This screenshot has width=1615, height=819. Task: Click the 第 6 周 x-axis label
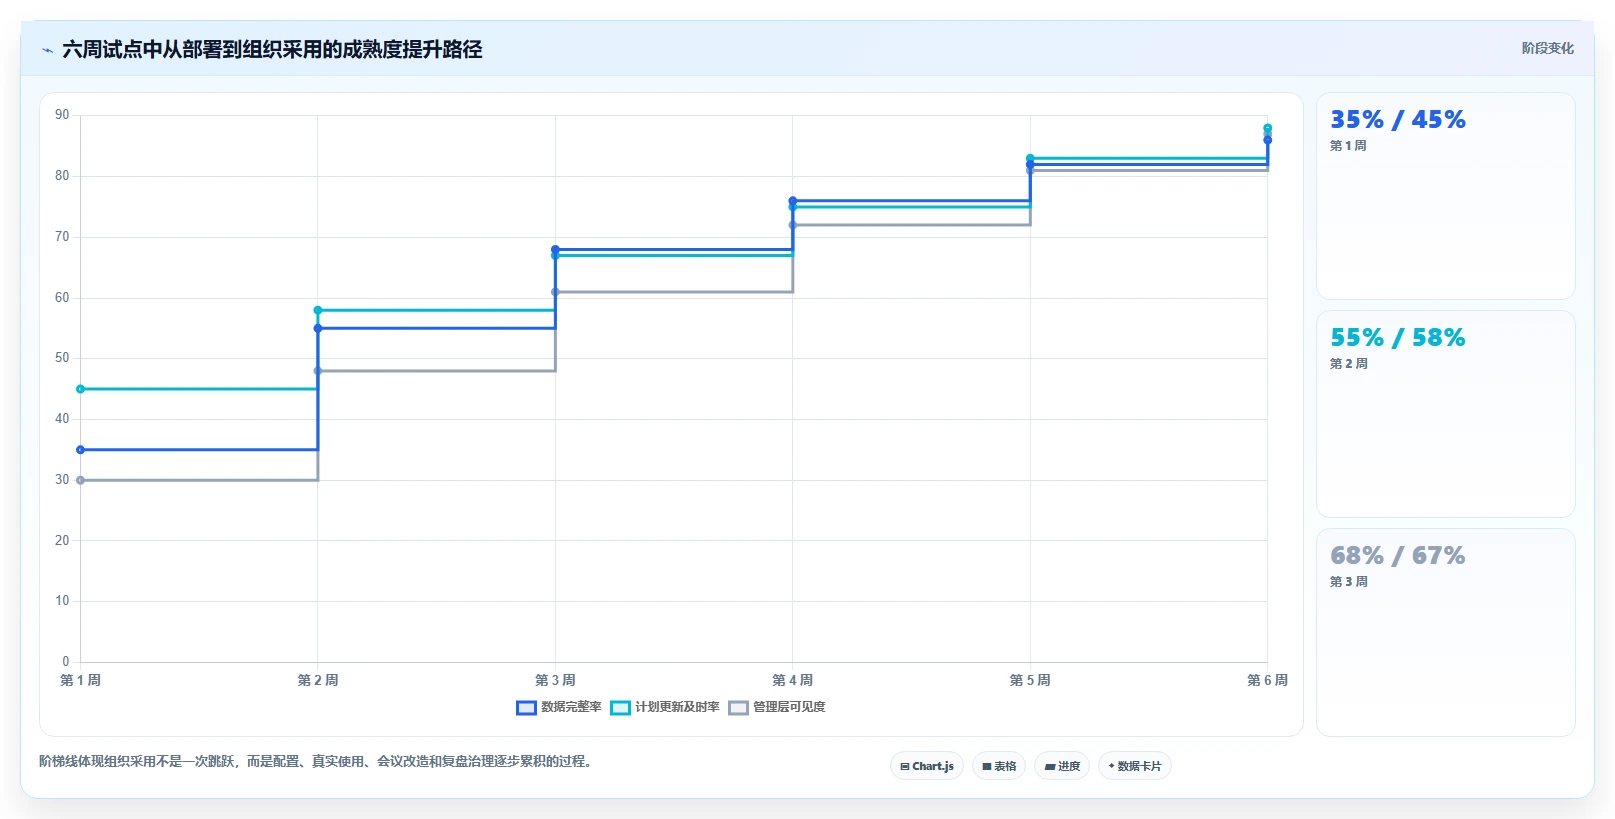1267,680
